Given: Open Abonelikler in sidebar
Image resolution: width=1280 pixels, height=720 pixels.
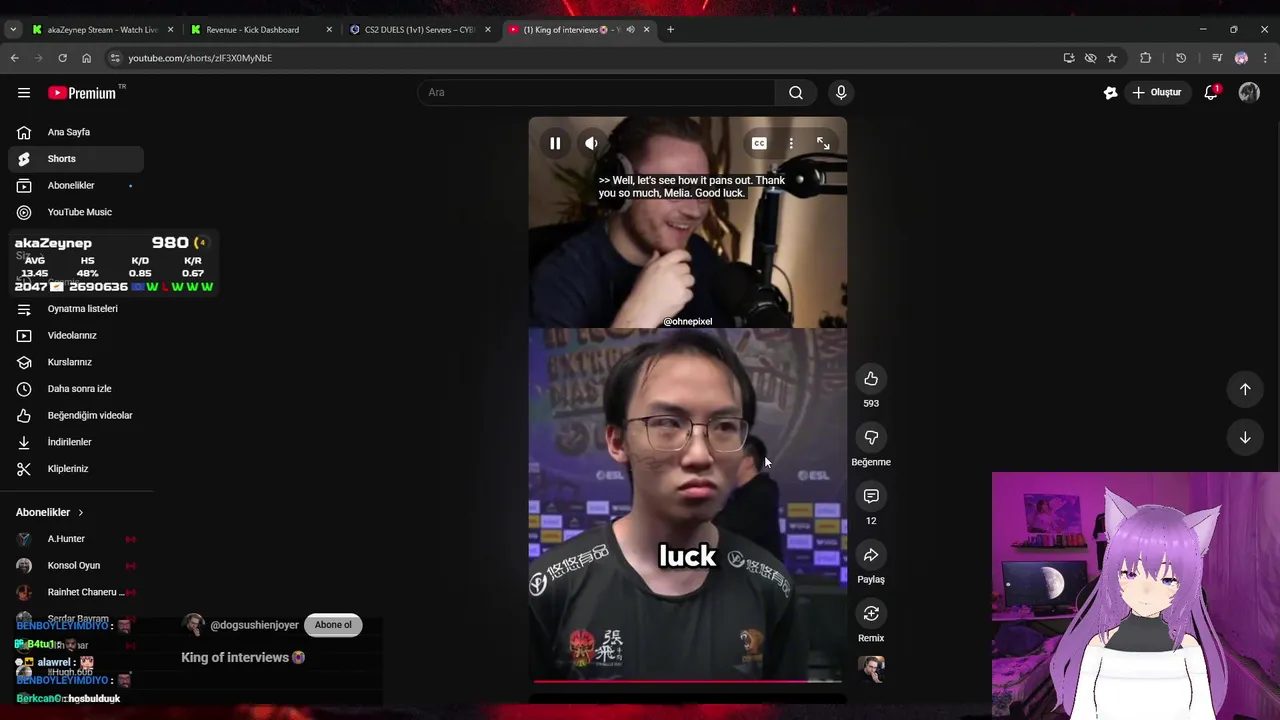Looking at the screenshot, I should pyautogui.click(x=76, y=185).
